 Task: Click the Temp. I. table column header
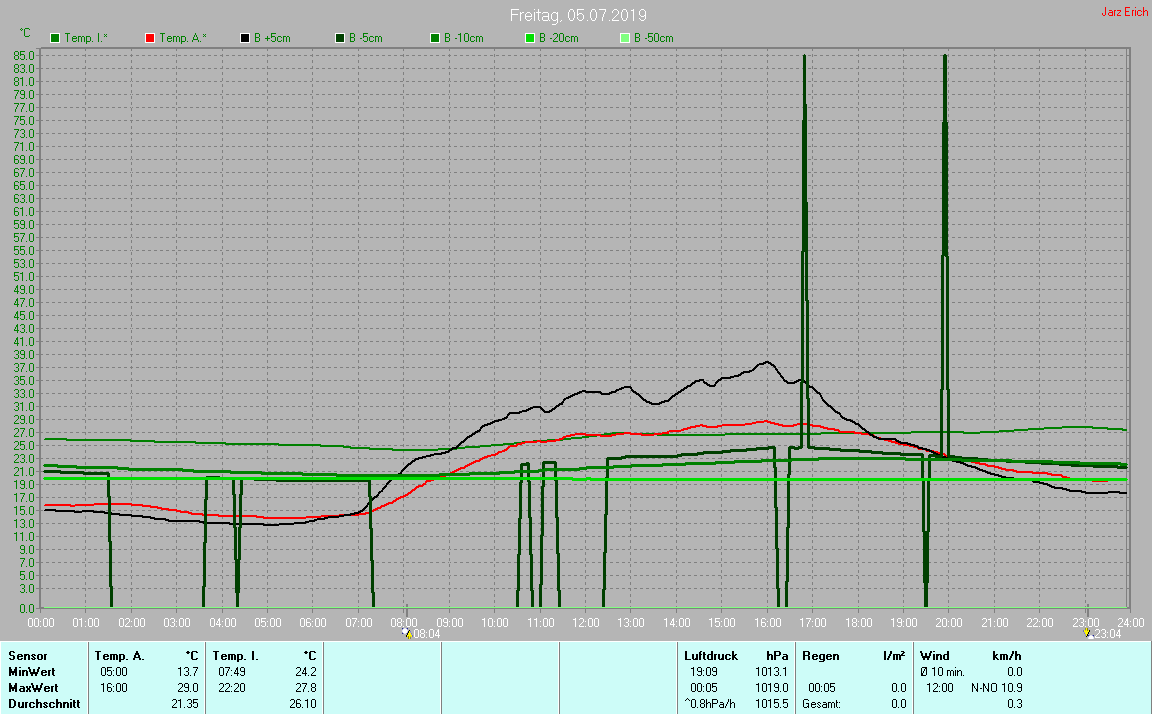[236, 656]
